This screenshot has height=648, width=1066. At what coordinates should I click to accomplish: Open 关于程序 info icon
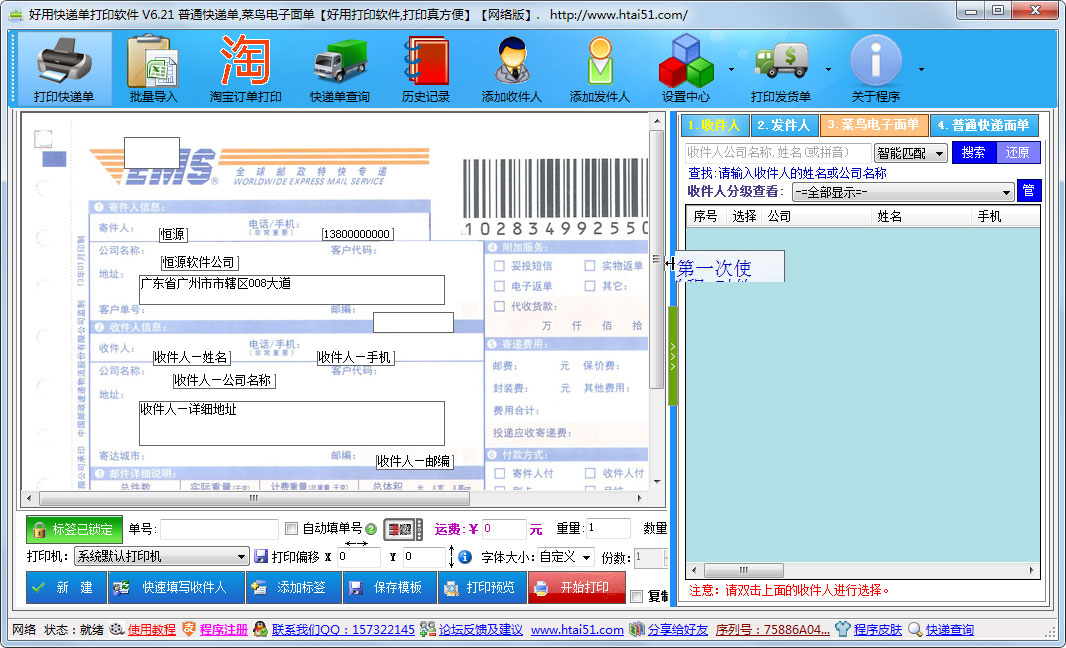876,69
